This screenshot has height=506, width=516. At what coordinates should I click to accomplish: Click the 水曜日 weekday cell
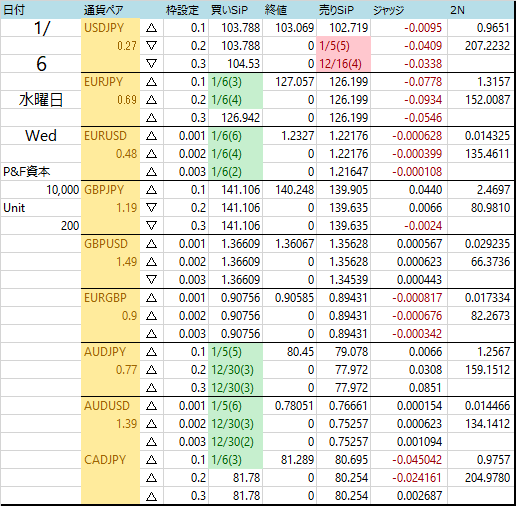click(x=41, y=100)
